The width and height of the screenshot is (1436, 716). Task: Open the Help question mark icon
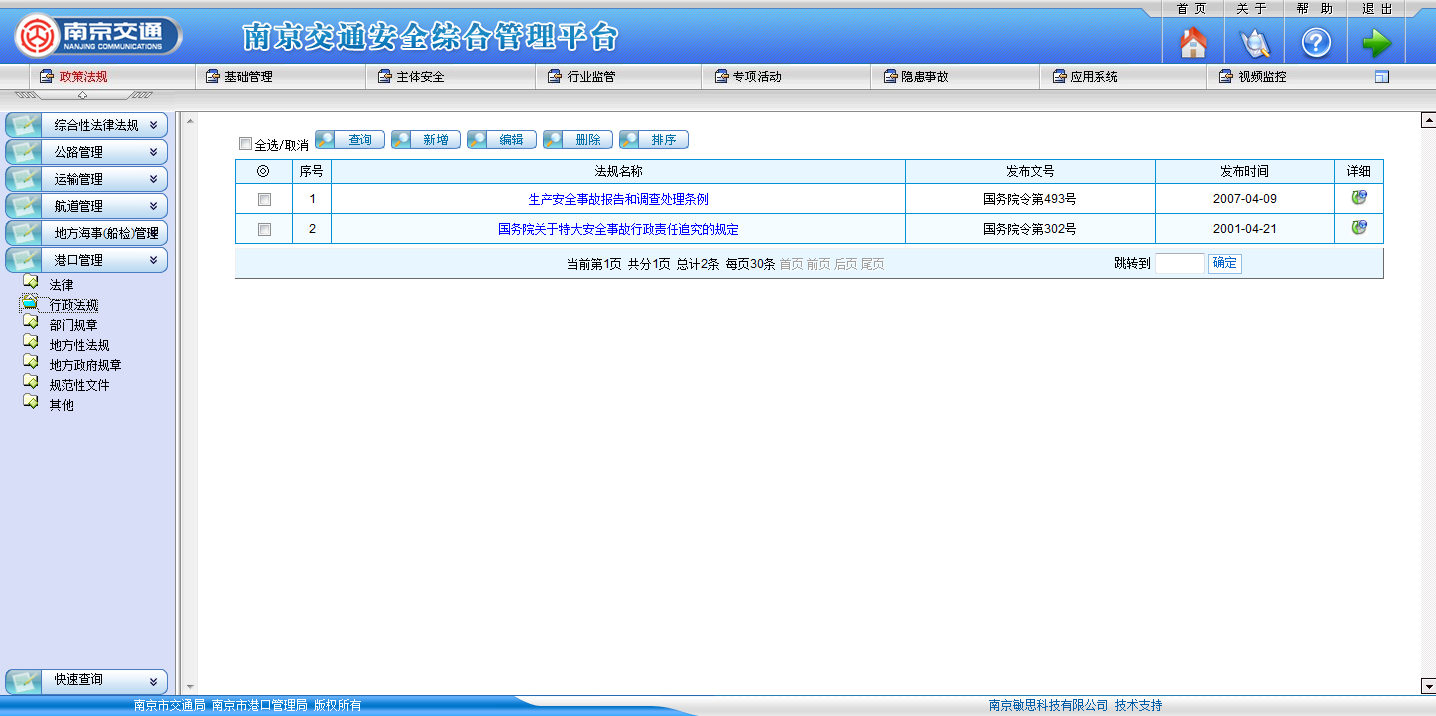pos(1315,43)
